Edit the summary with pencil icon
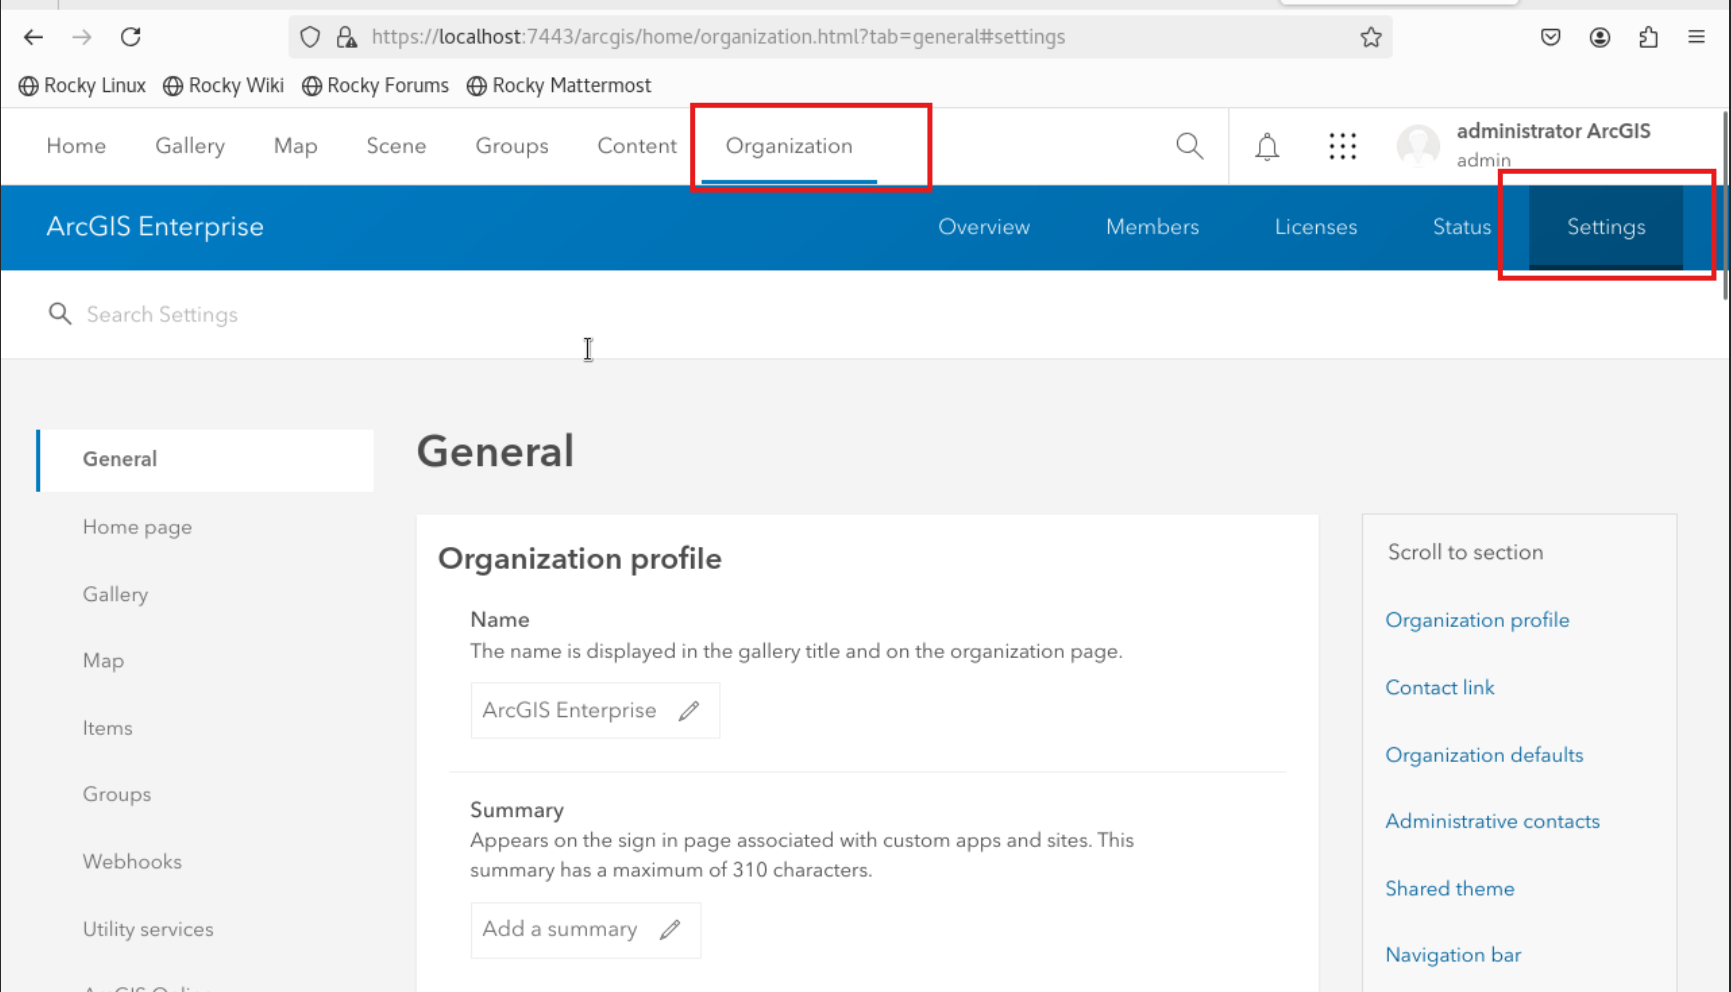The width and height of the screenshot is (1731, 992). click(670, 930)
